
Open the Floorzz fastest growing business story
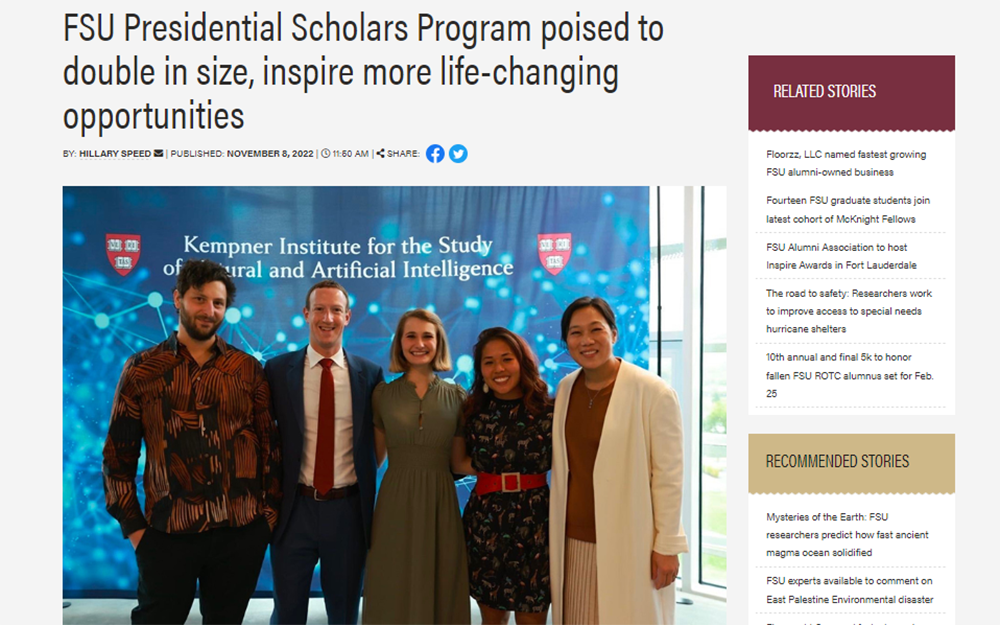(x=843, y=163)
